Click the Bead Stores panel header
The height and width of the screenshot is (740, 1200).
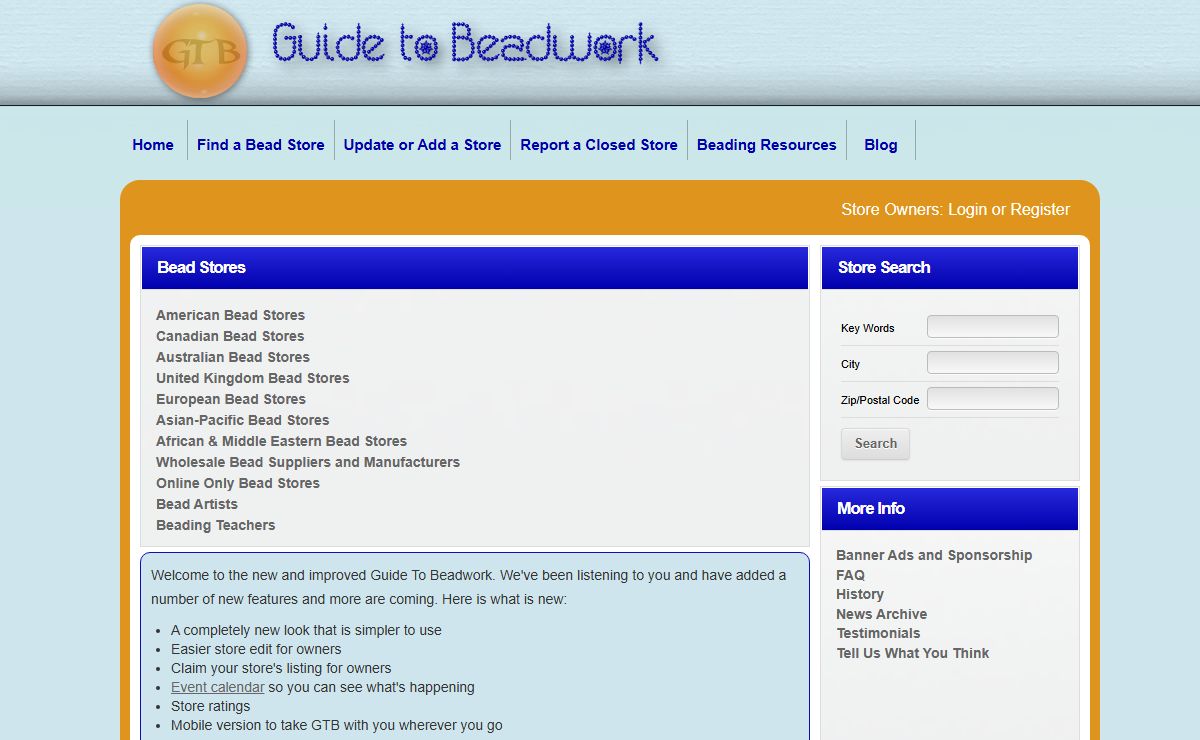(x=475, y=268)
